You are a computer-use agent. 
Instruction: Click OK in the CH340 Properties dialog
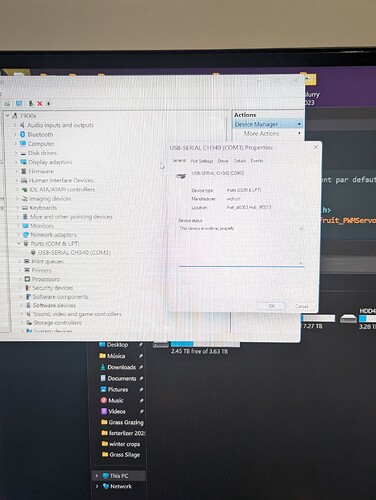coord(271,306)
